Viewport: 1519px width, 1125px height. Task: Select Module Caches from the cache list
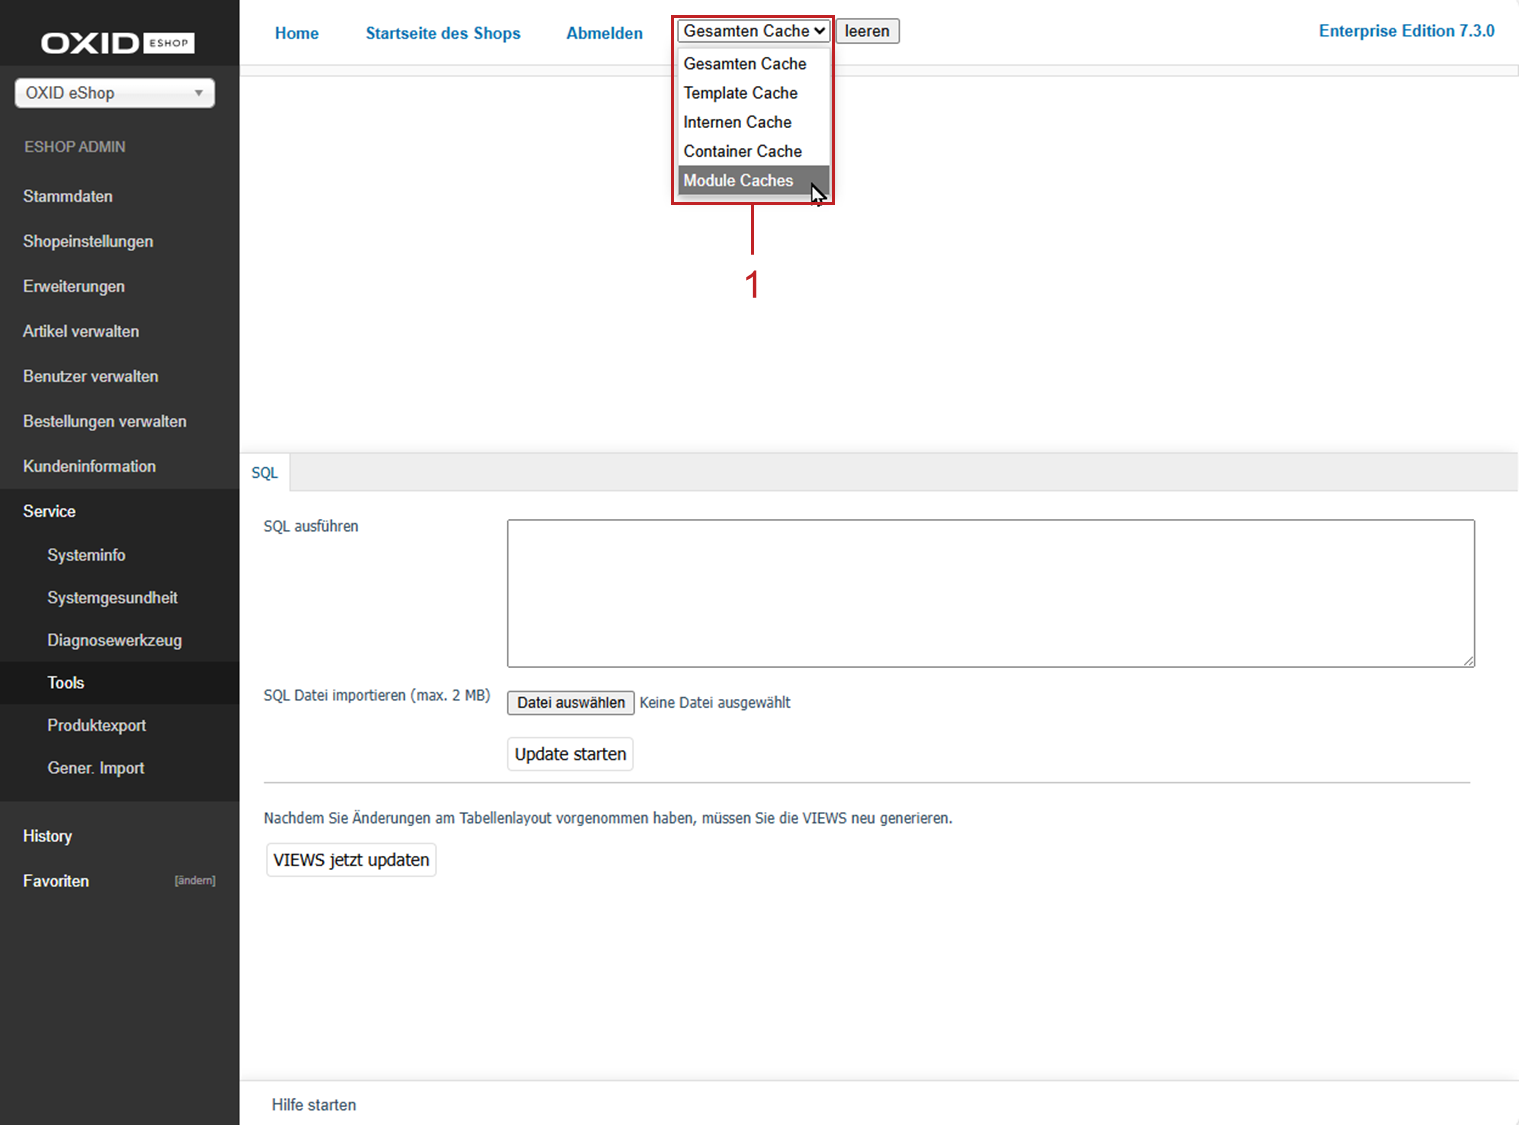[738, 181]
